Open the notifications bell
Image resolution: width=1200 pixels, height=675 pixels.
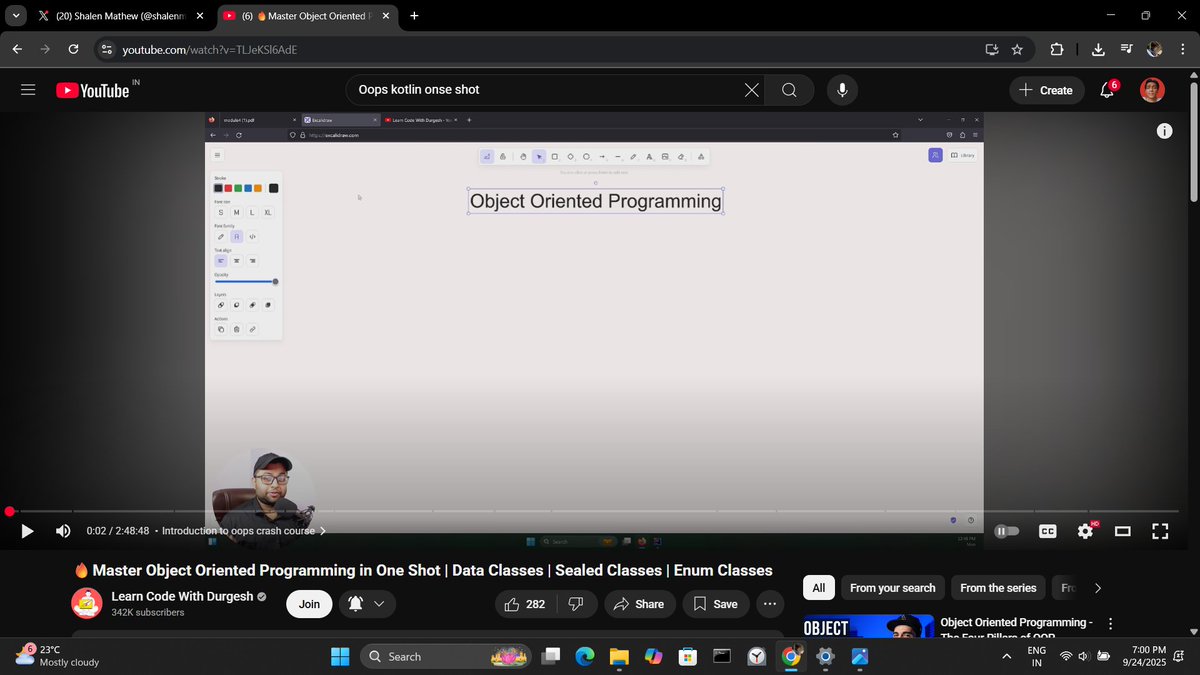click(x=1105, y=90)
